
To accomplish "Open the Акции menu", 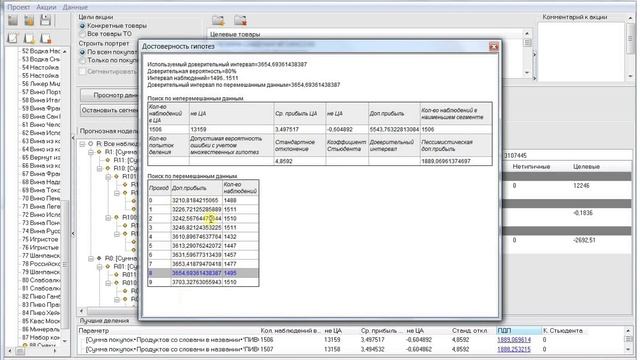I will click(46, 7).
